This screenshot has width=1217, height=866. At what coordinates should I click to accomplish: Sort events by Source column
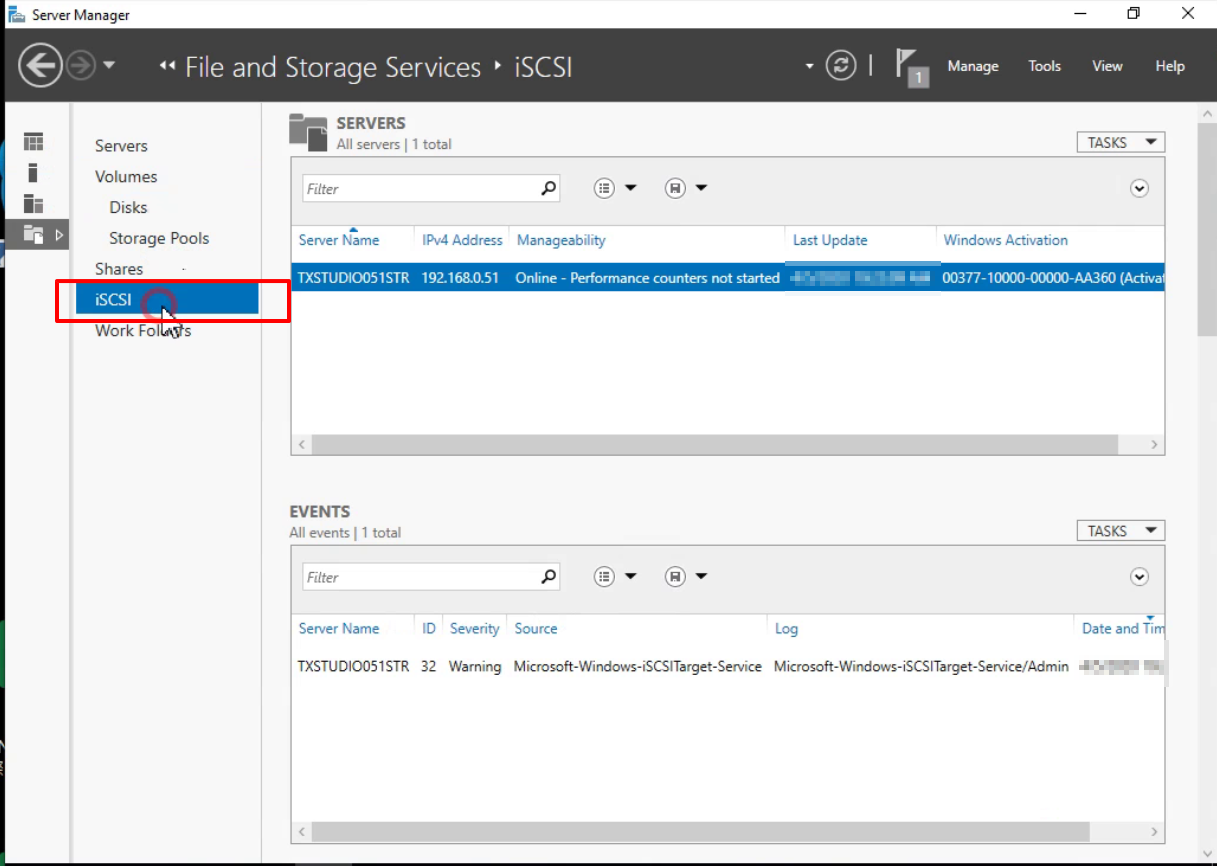(536, 629)
